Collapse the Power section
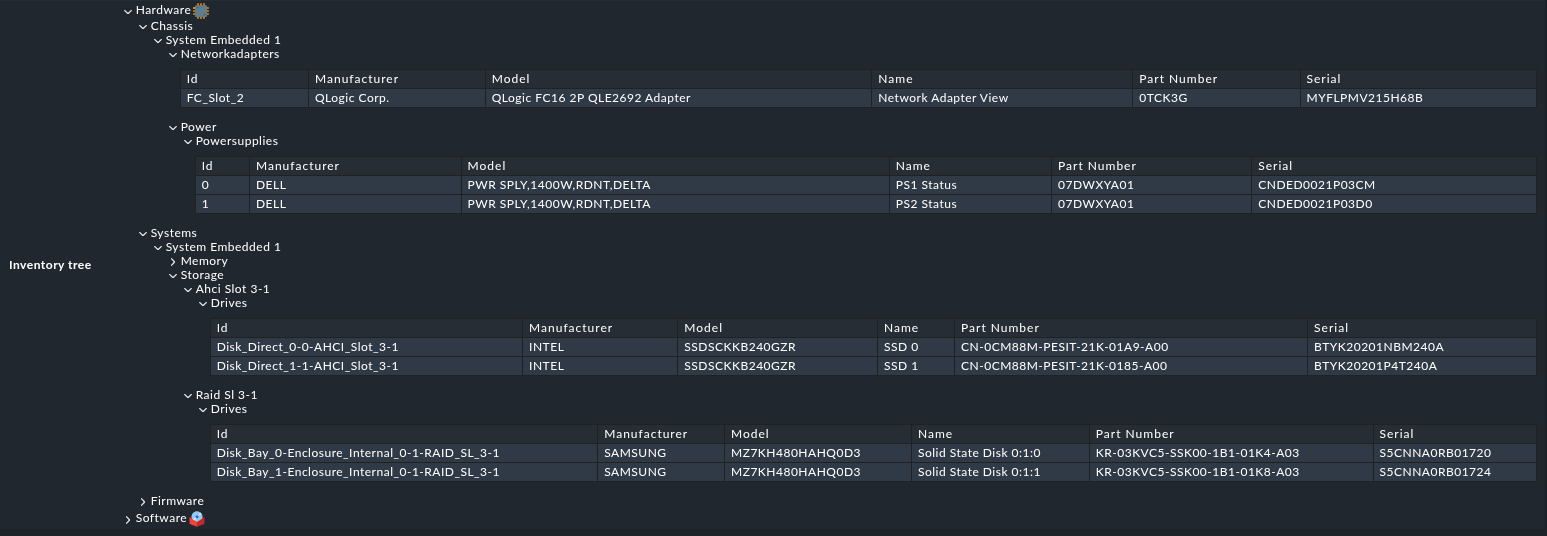The image size is (1547, 536). coord(173,128)
